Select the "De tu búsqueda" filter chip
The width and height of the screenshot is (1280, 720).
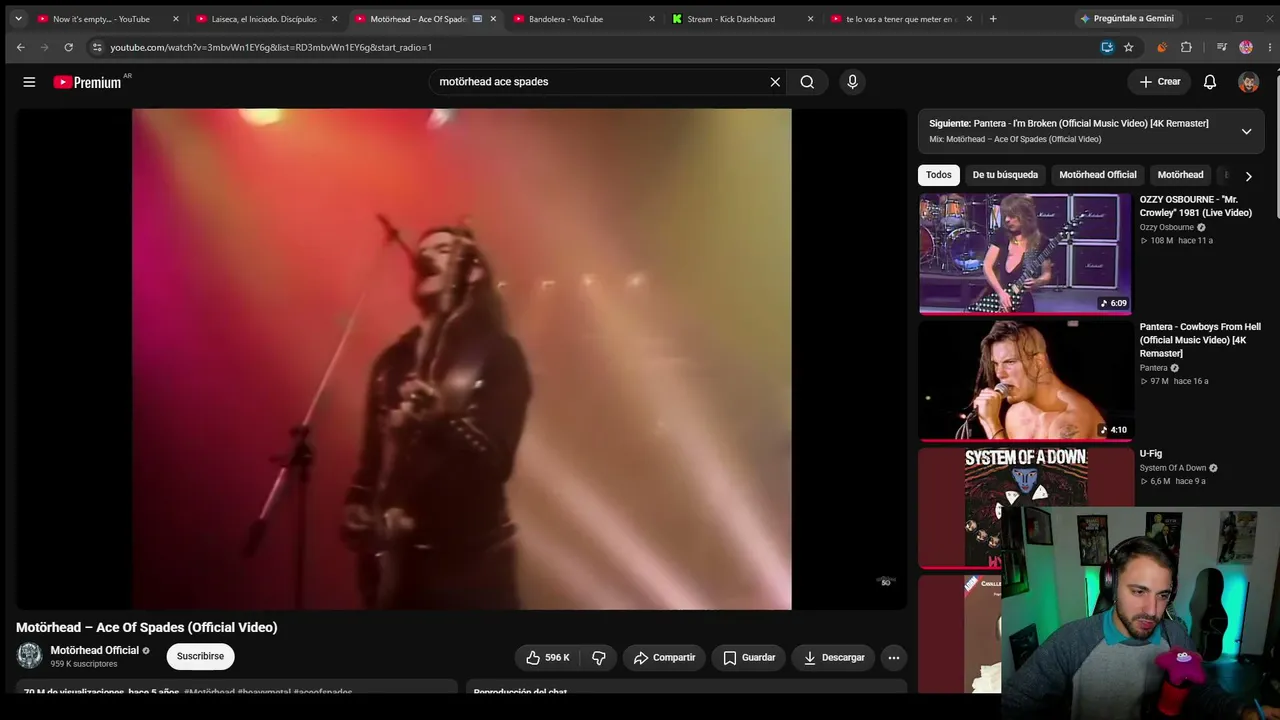(1005, 175)
